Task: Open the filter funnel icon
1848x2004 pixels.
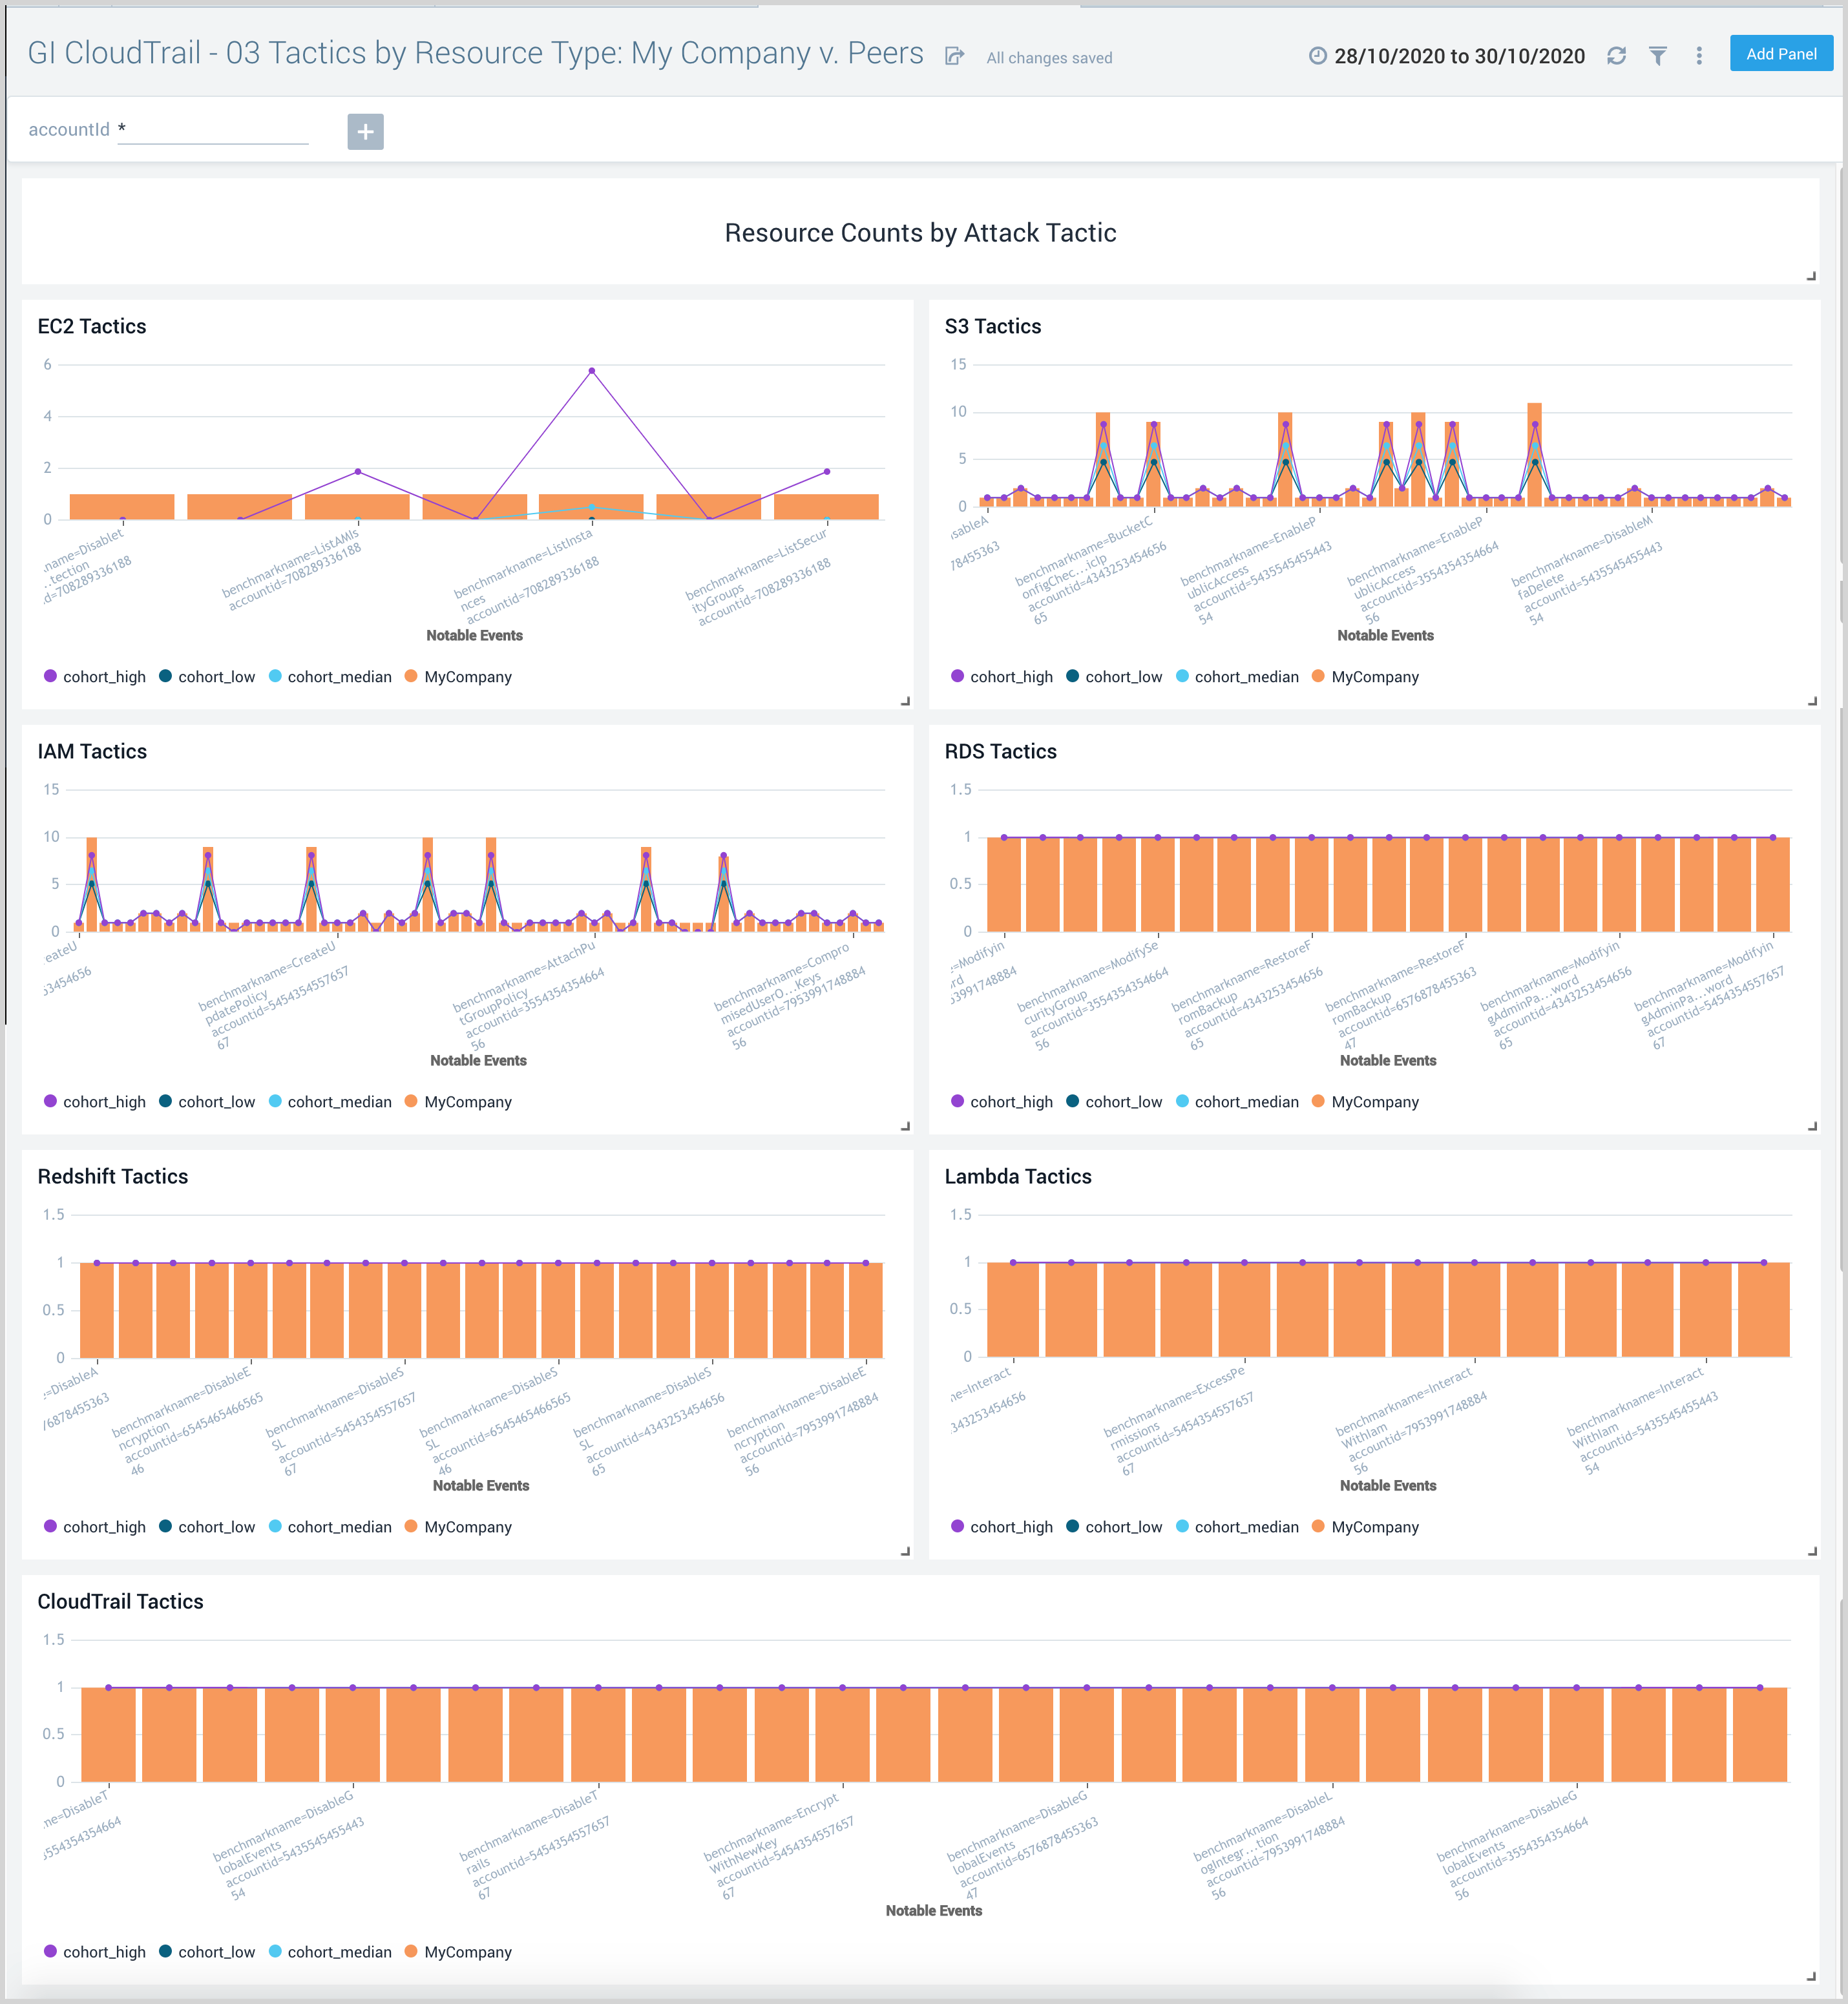Action: (1657, 56)
